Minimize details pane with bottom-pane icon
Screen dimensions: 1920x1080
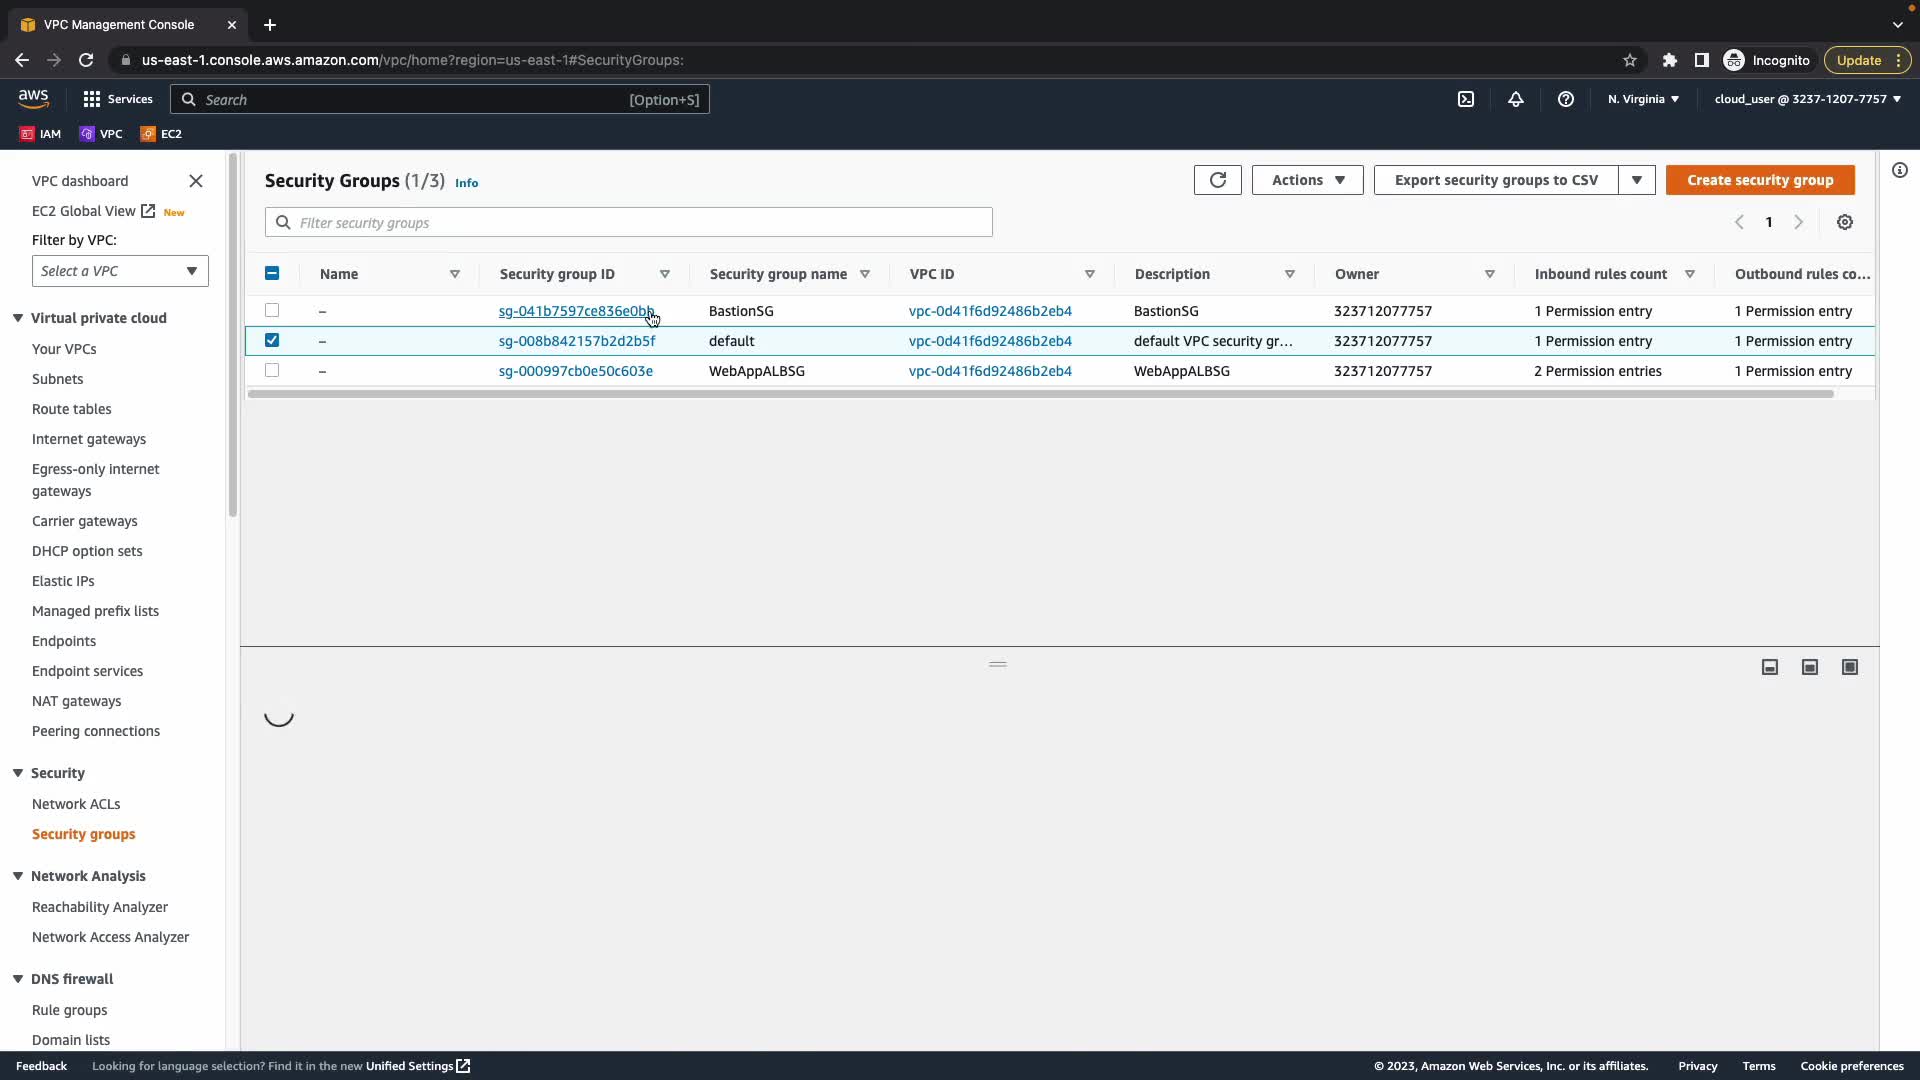click(x=1769, y=667)
